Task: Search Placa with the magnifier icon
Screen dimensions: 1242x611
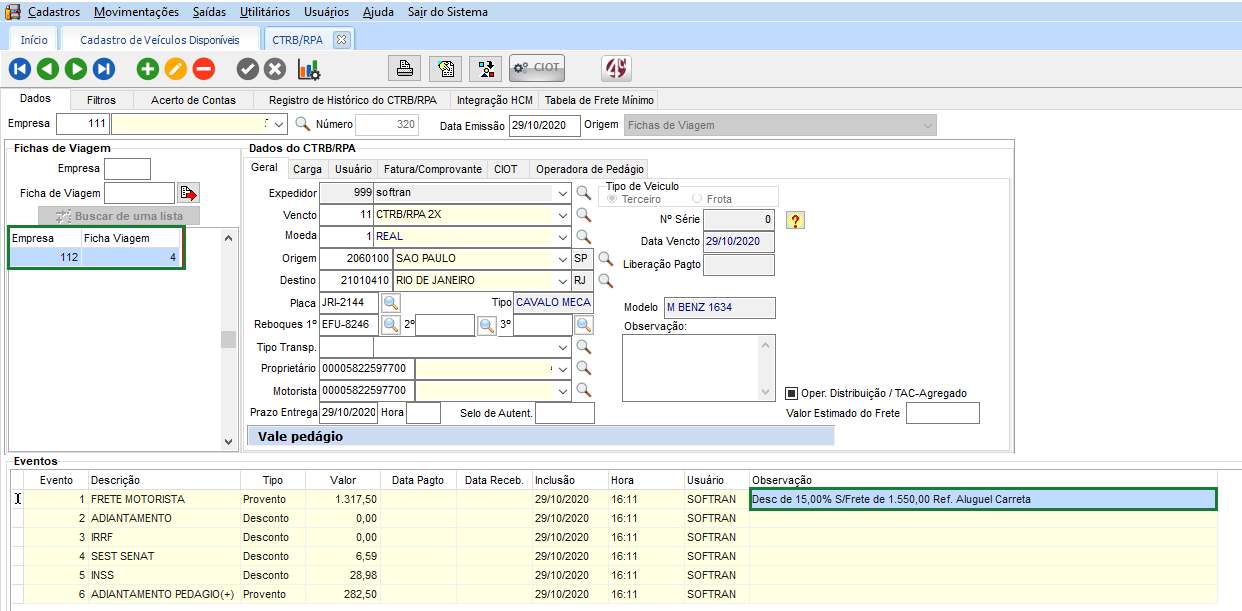Action: tap(391, 303)
